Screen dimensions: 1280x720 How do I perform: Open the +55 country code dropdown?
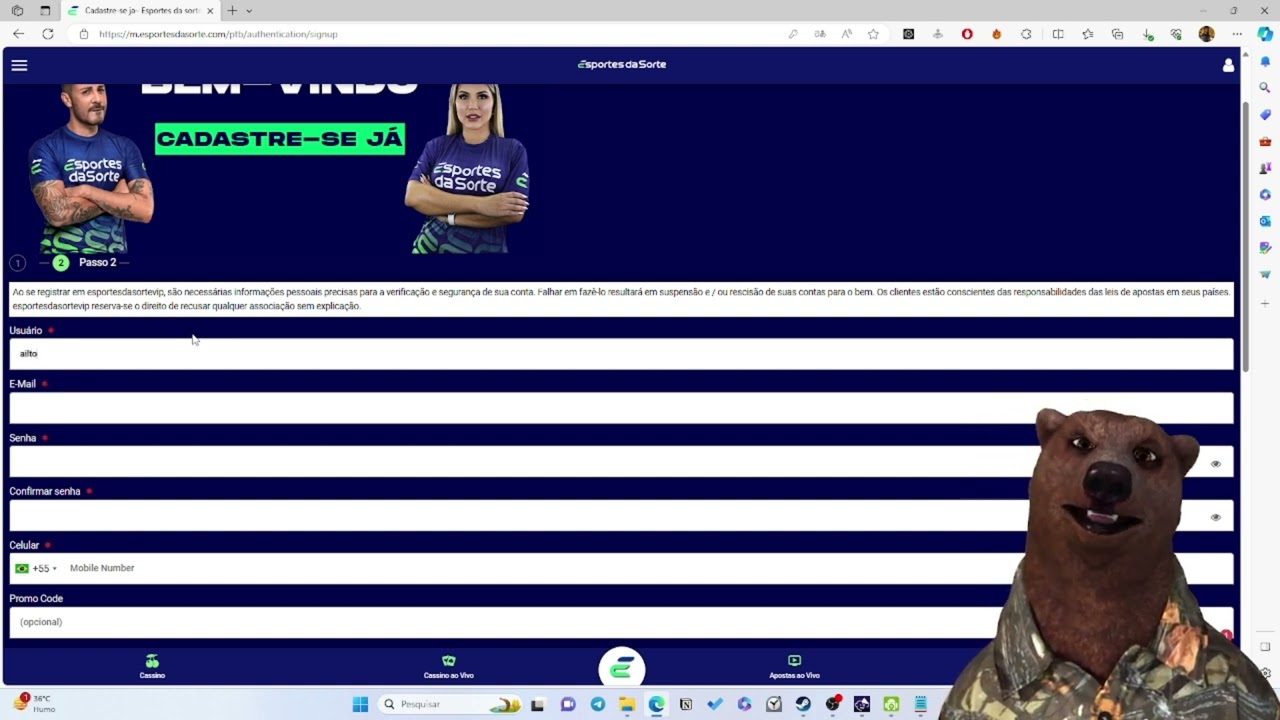[36, 568]
